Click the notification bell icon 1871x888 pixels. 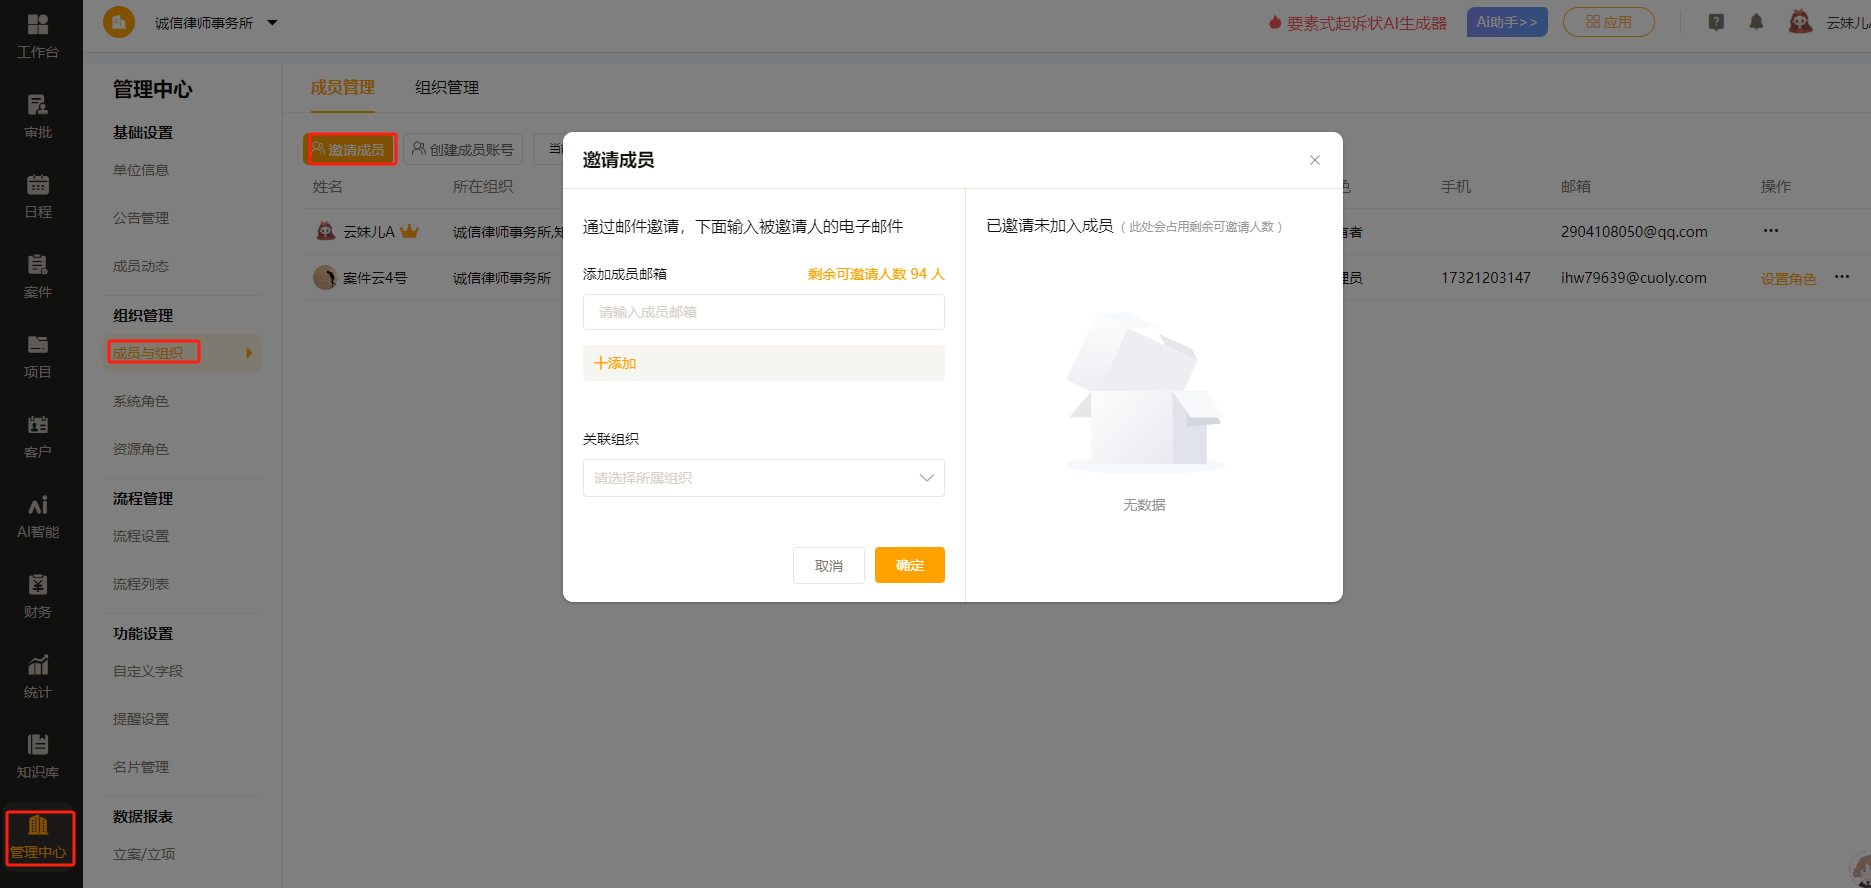click(x=1756, y=22)
